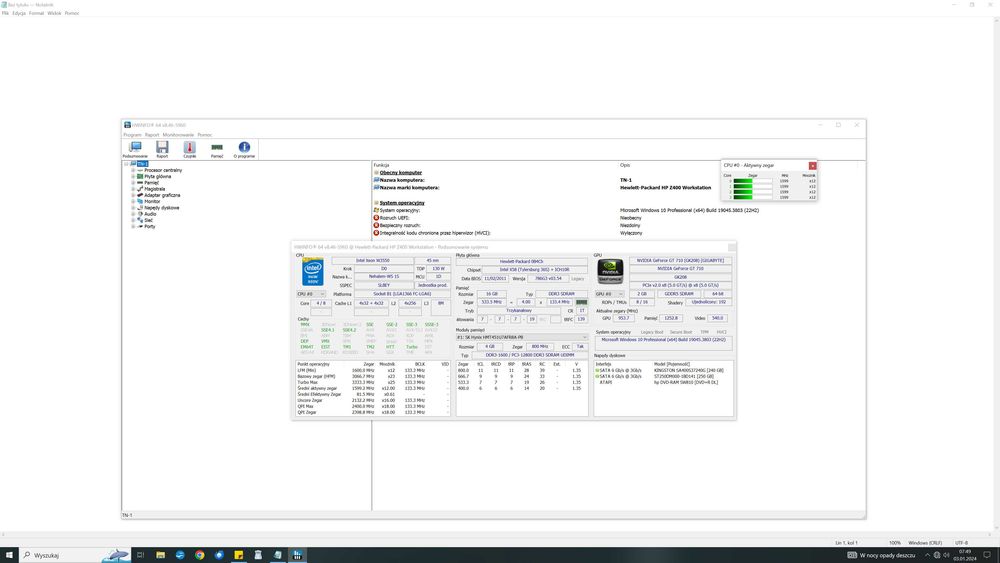Open Task View on the taskbar
The height and width of the screenshot is (563, 1000).
click(140, 555)
